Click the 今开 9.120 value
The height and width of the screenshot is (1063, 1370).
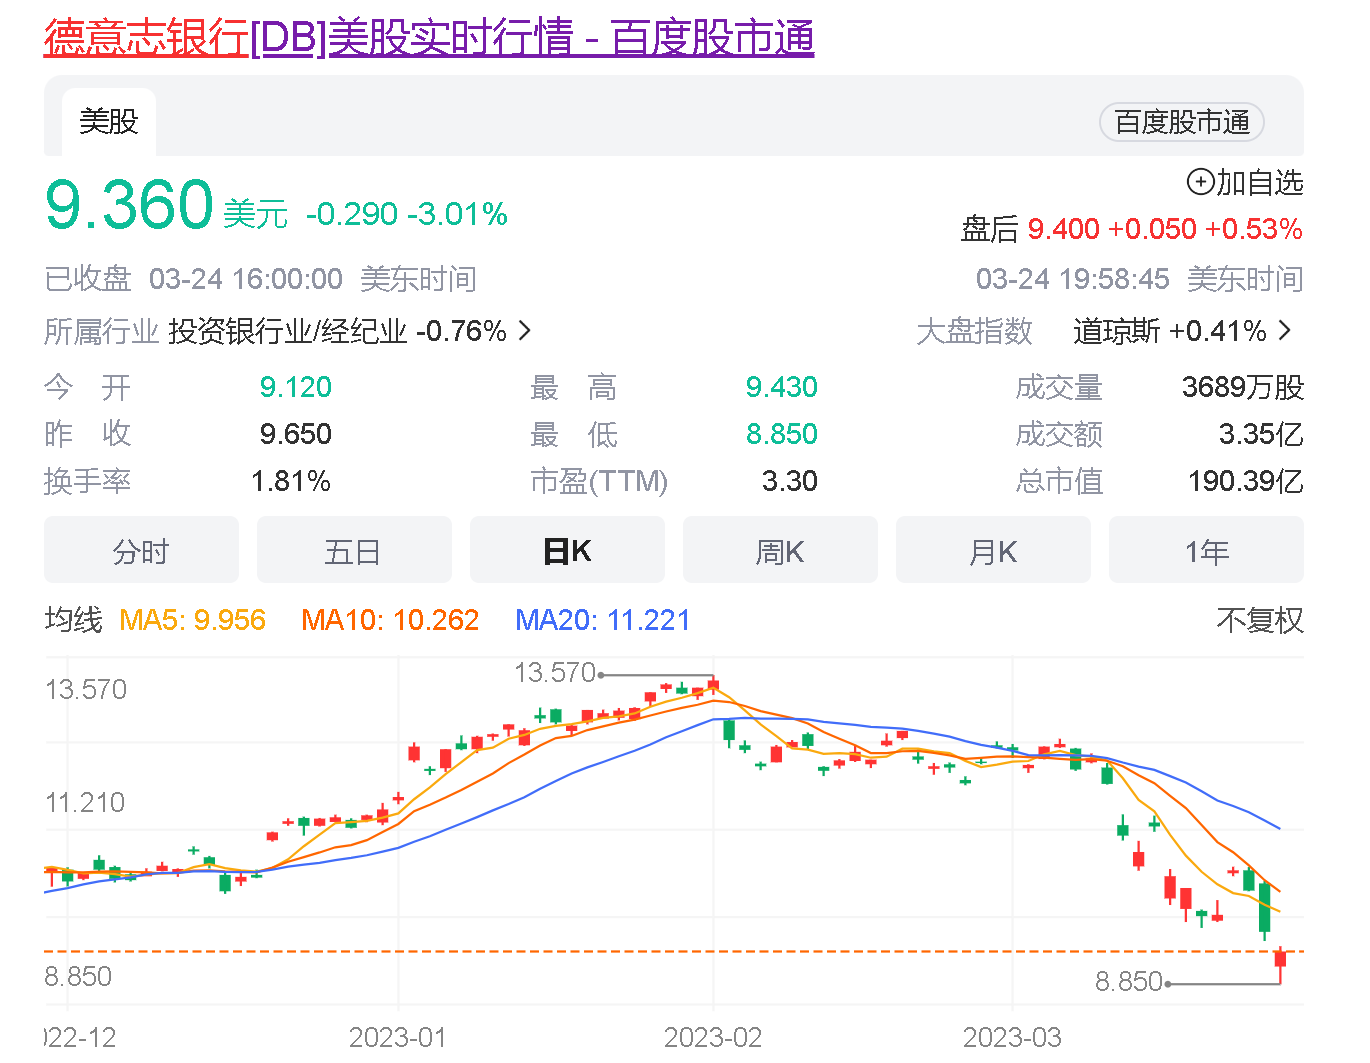296,387
